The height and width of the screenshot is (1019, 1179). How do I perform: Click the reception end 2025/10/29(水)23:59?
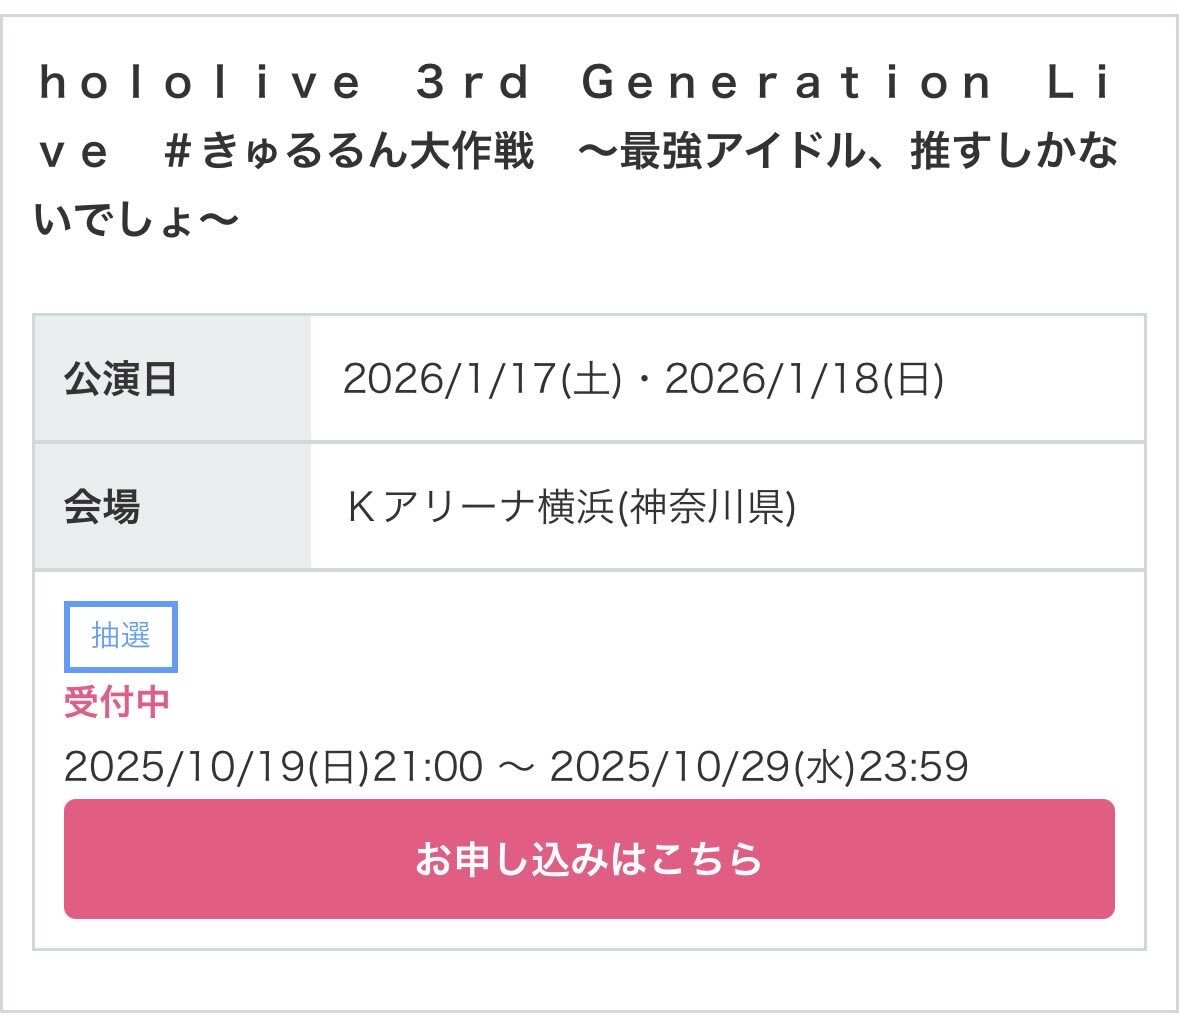[759, 767]
